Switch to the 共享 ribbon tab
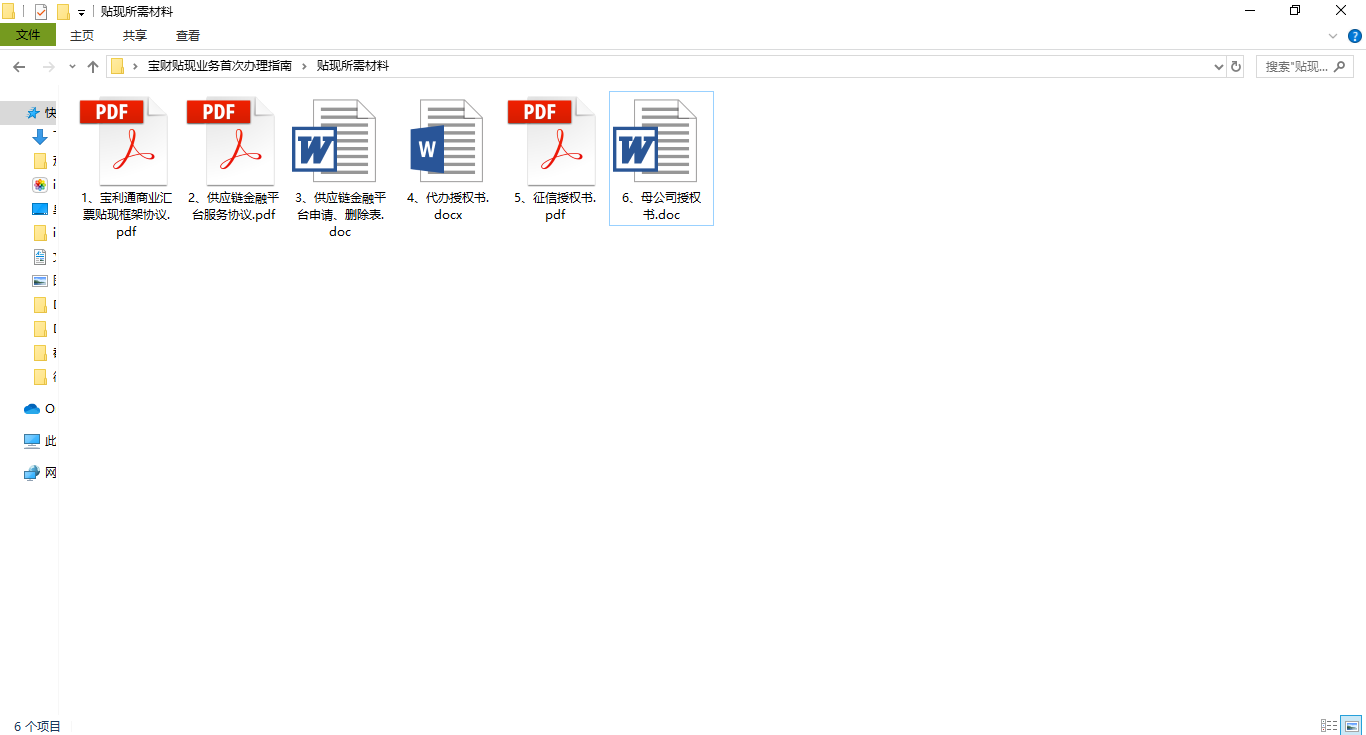 tap(135, 35)
